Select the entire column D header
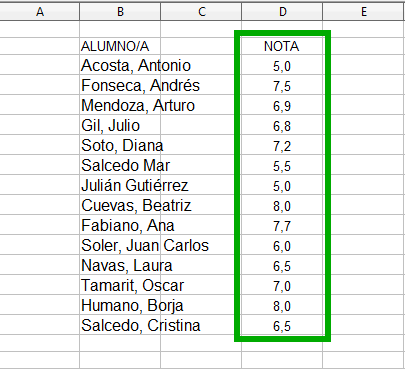This screenshot has height=369, width=405. click(x=282, y=12)
